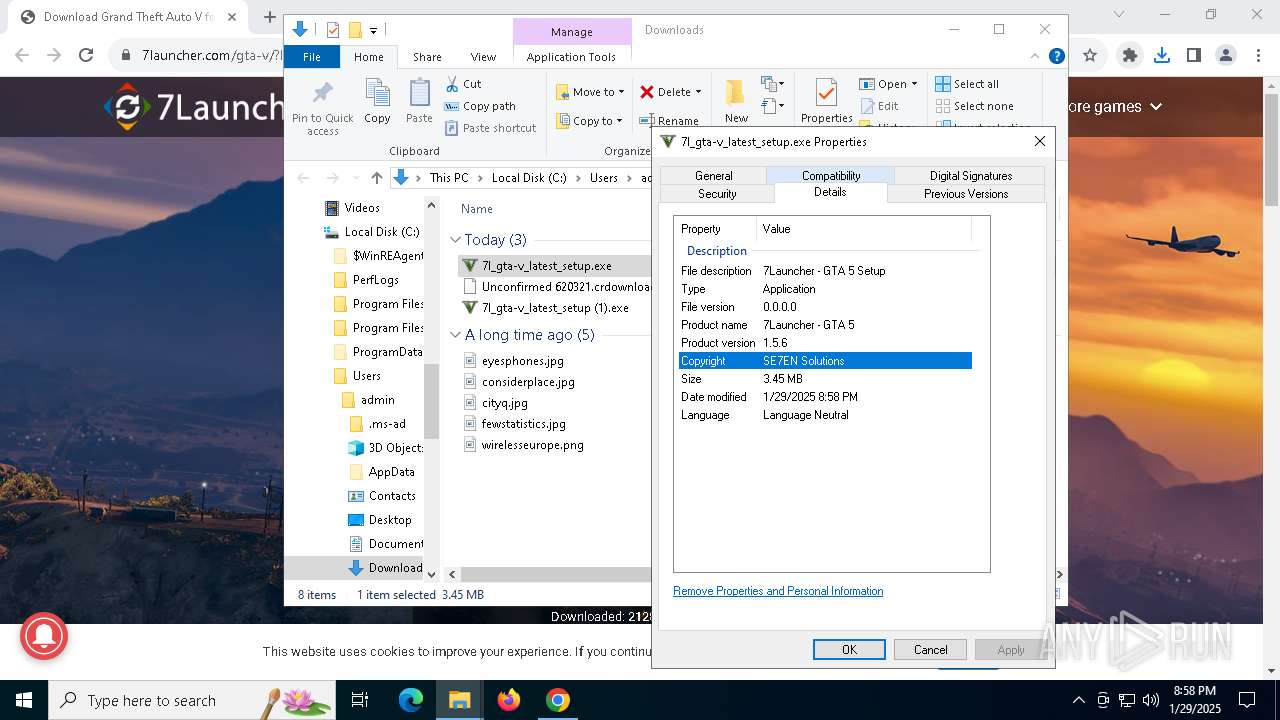
Task: Bookmark this page with star icon
Action: point(1090,56)
